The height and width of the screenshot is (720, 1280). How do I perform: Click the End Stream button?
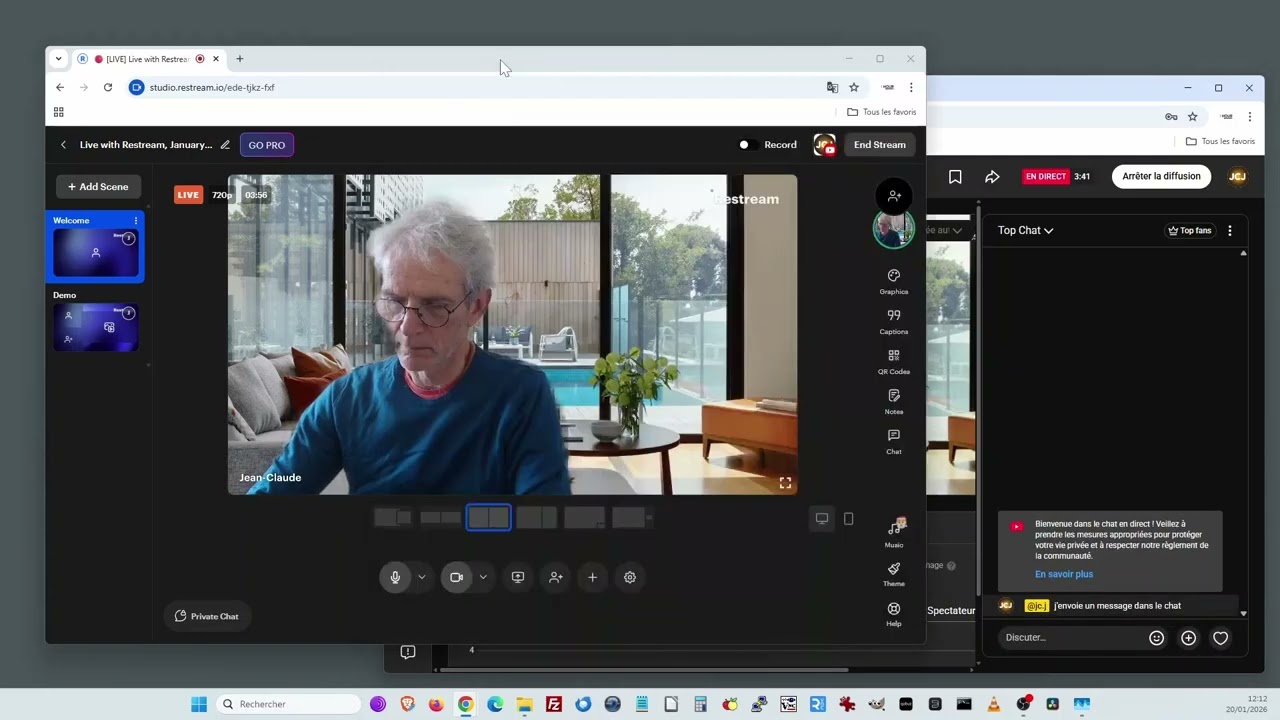(880, 145)
